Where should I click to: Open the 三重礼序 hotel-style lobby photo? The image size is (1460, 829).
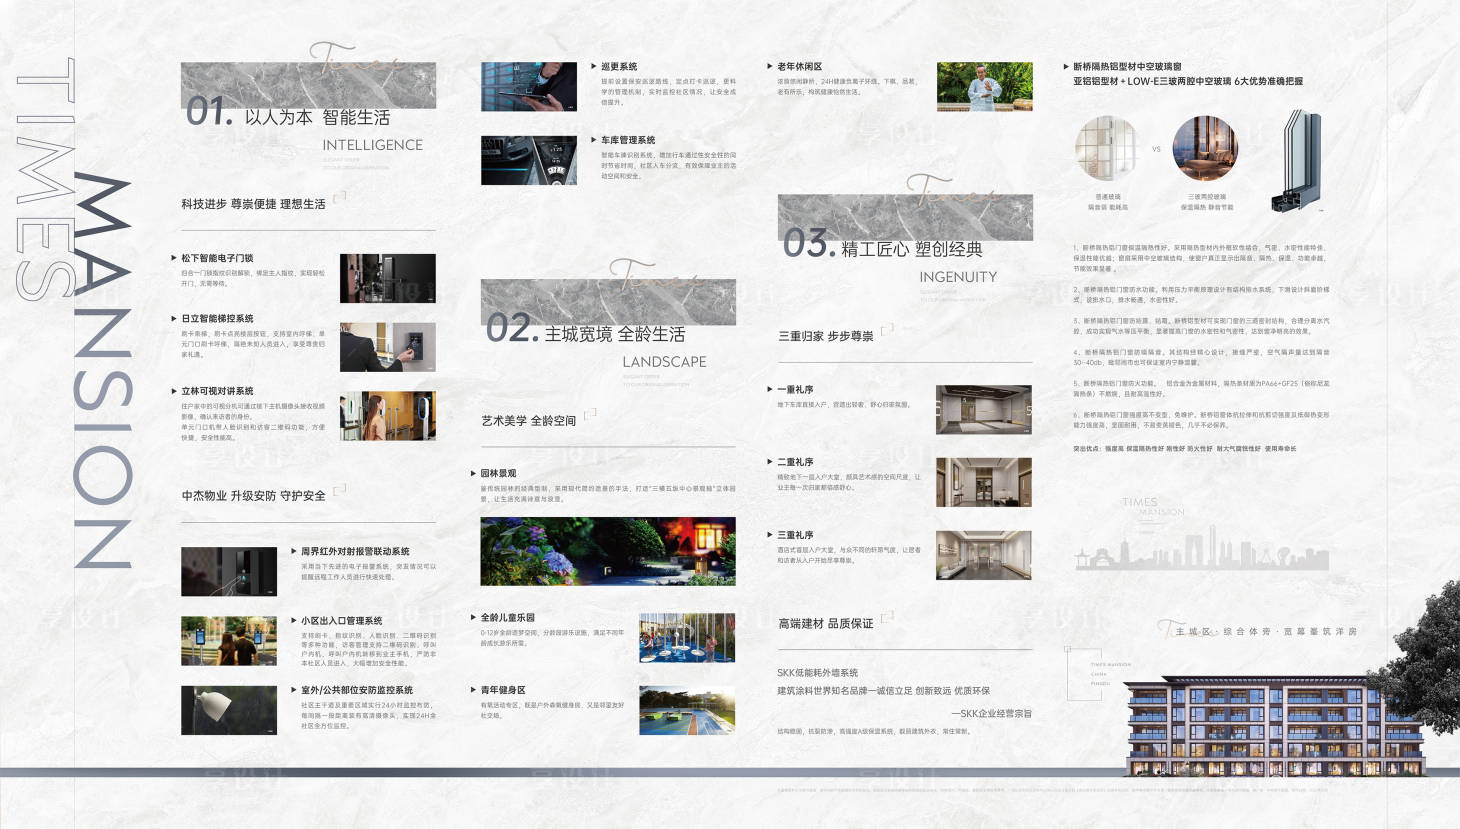coord(984,555)
